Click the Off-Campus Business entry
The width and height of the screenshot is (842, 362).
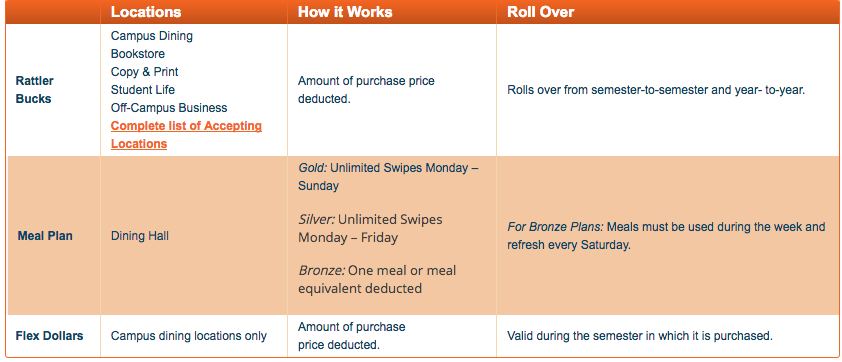[x=169, y=108]
